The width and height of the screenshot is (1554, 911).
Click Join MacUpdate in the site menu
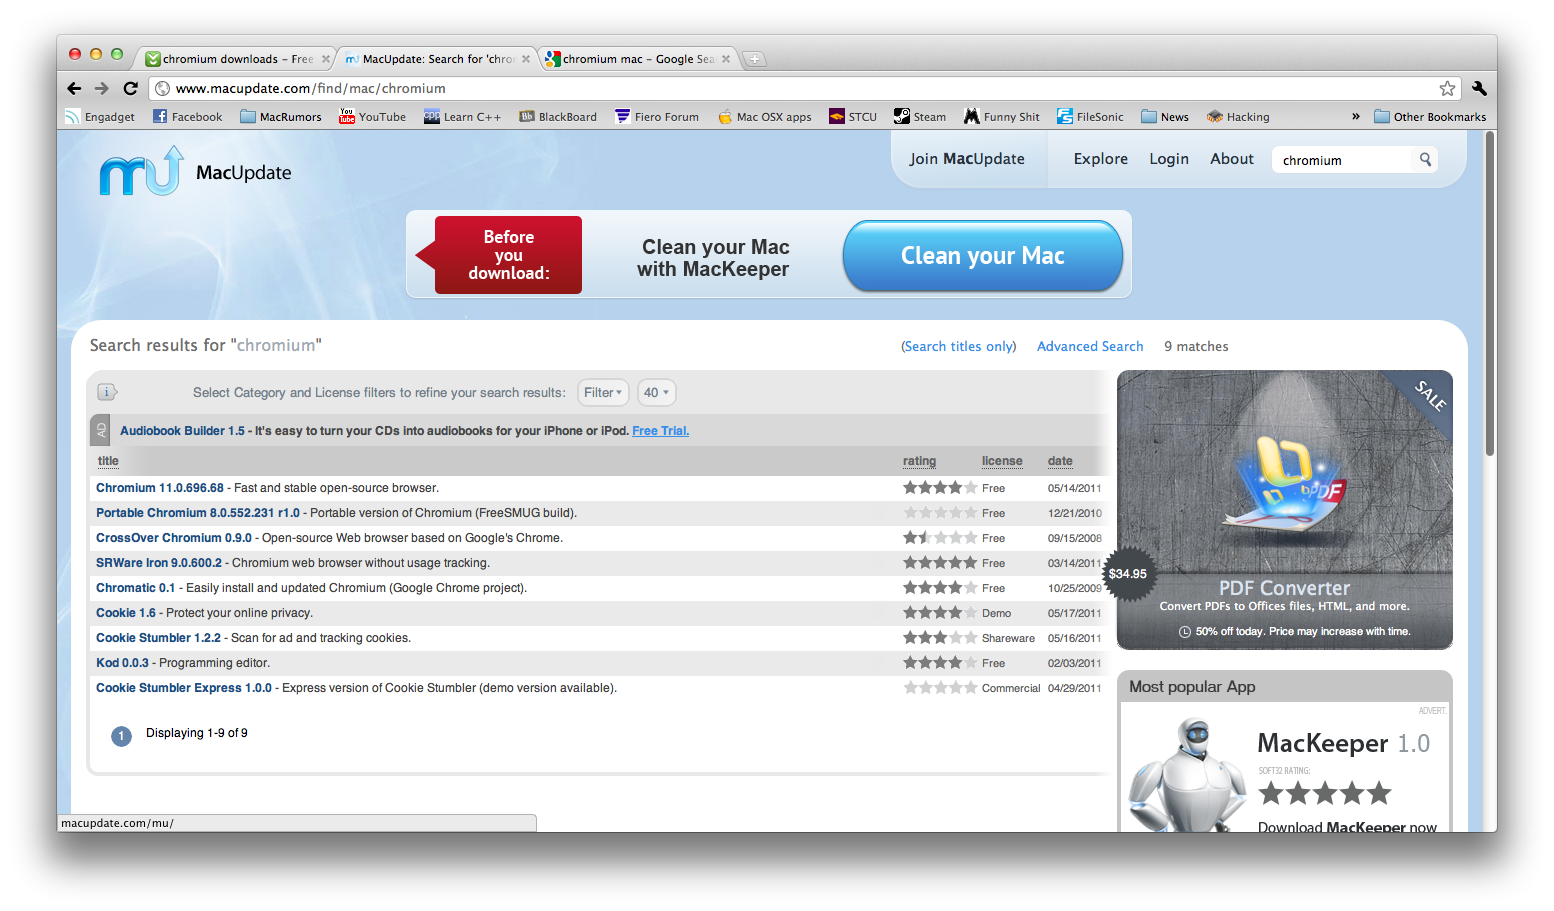click(967, 158)
